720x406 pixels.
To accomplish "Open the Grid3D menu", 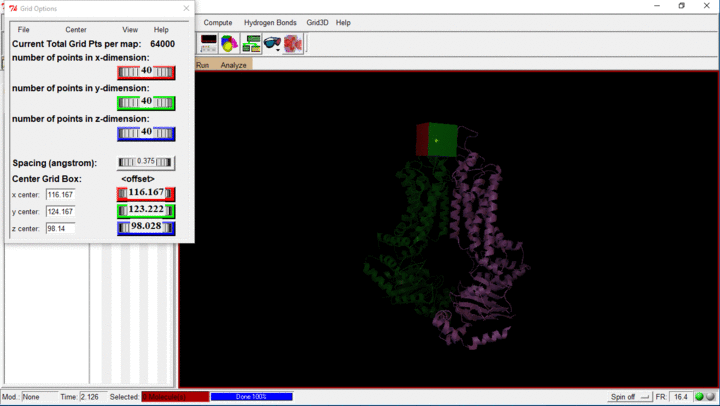I will coord(317,22).
